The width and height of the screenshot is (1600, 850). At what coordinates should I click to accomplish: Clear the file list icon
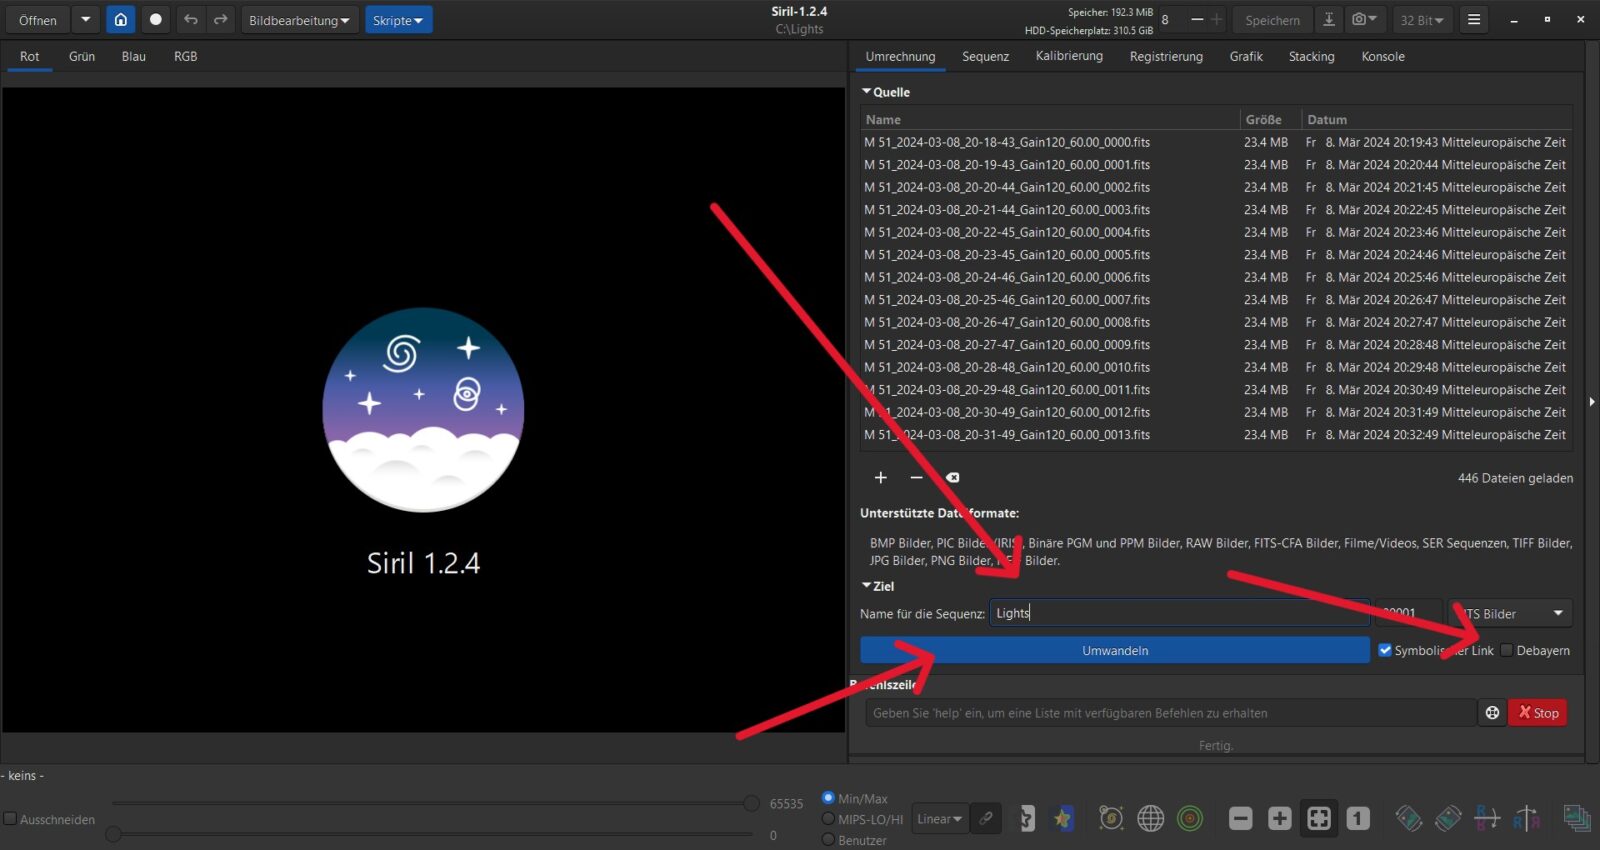click(953, 478)
